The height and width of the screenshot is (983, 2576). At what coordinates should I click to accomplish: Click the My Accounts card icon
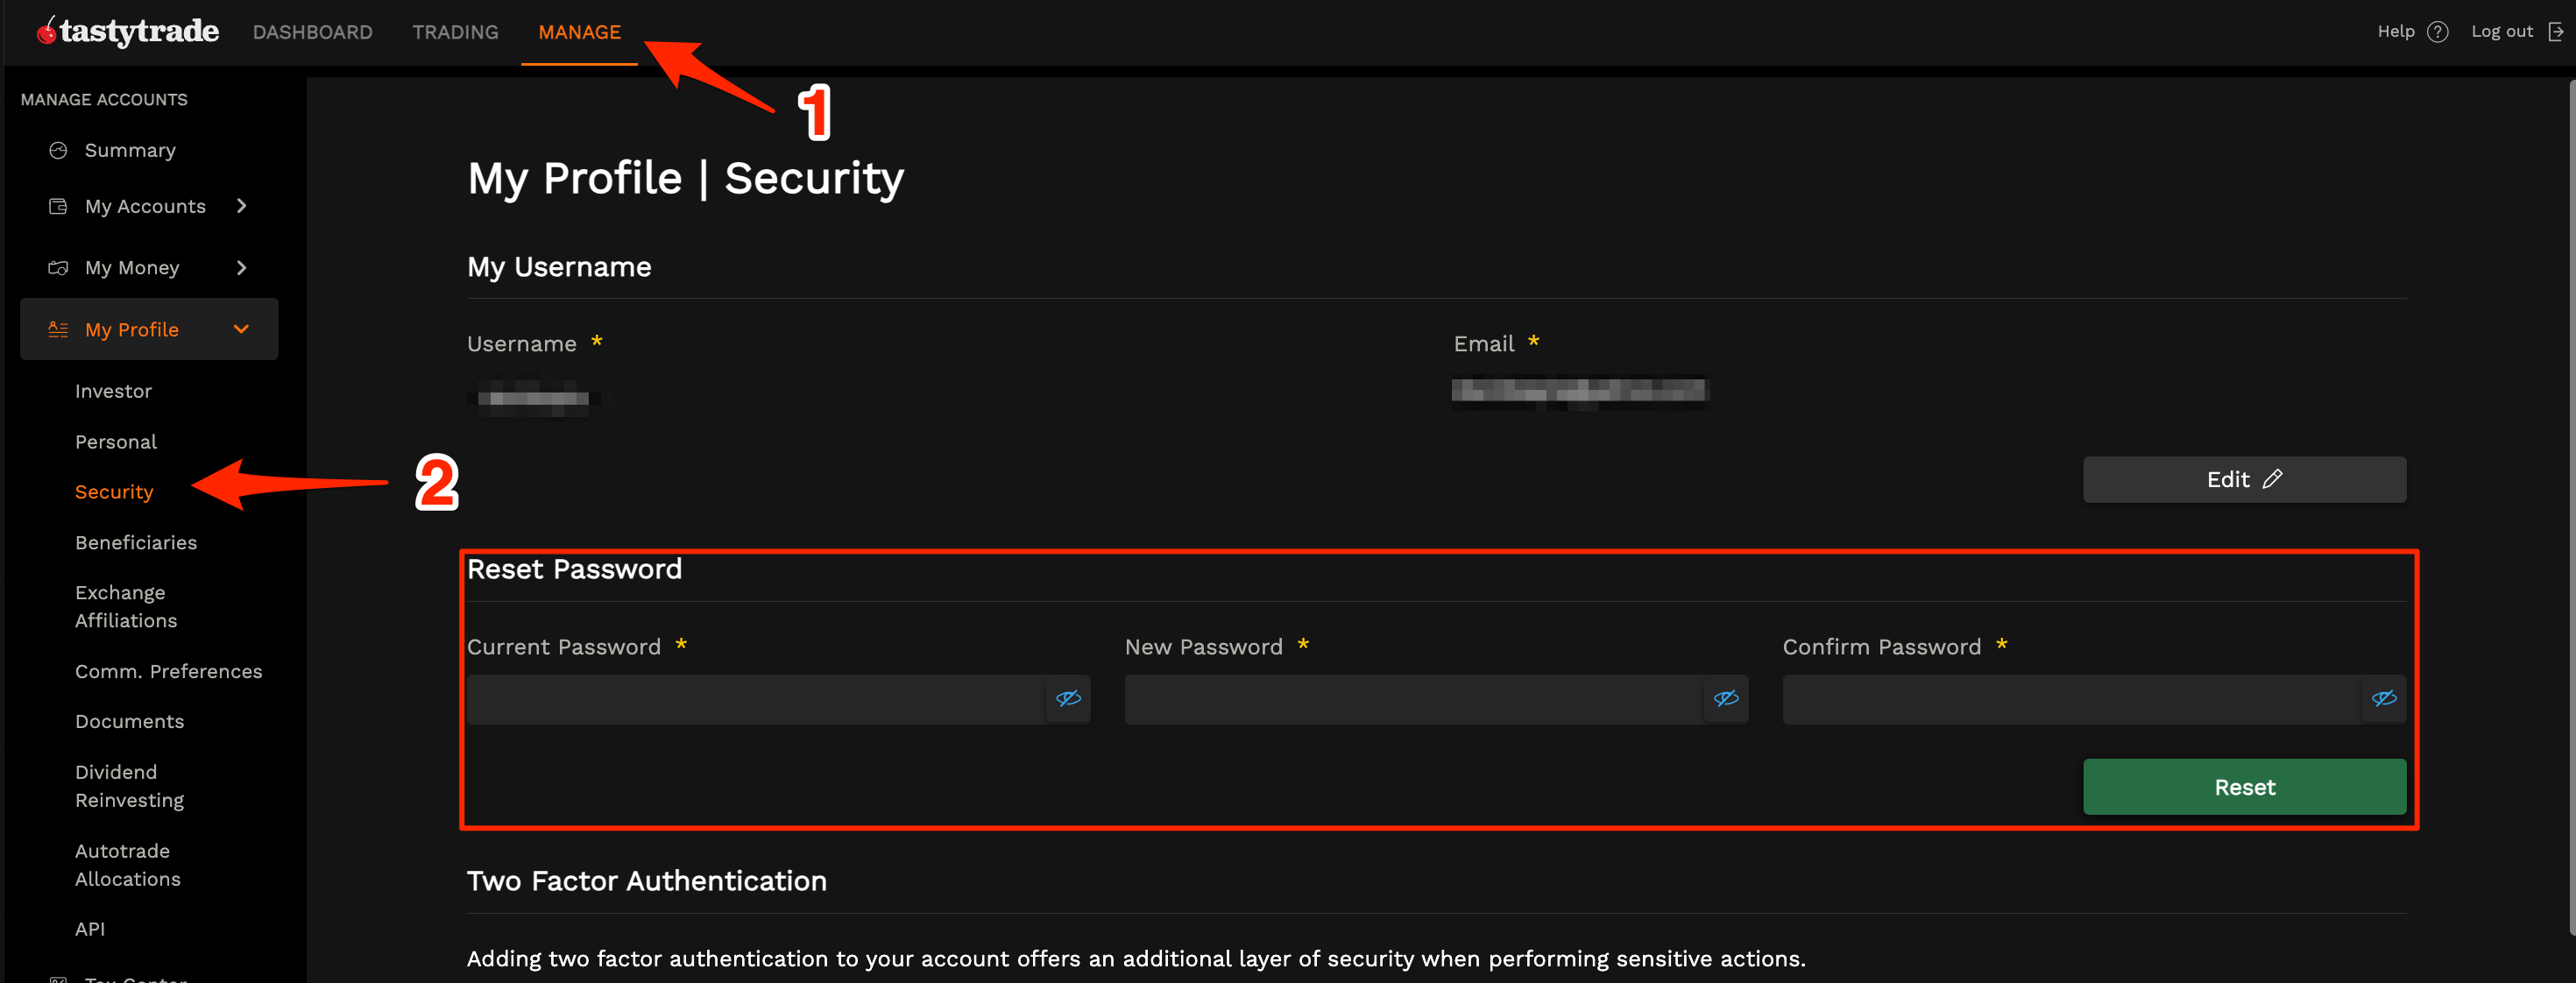click(x=58, y=206)
